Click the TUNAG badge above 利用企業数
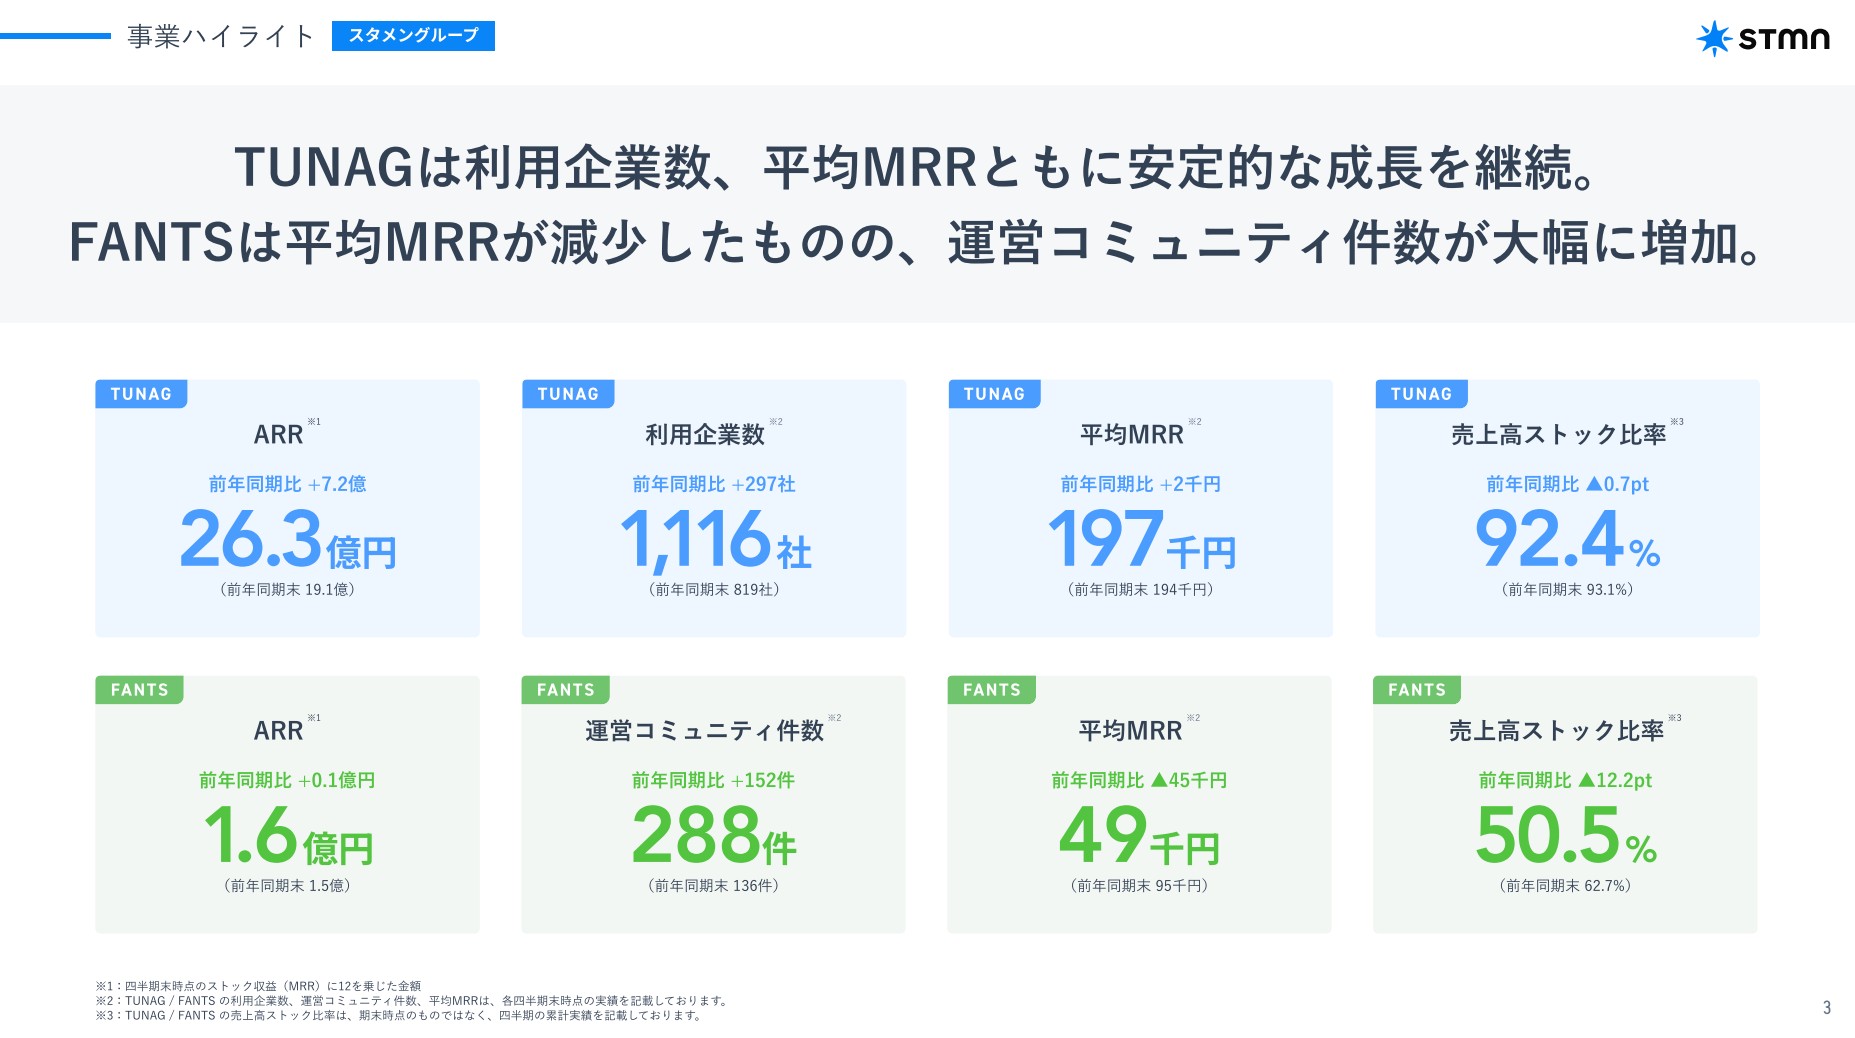Viewport: 1855px width, 1038px height. click(570, 394)
